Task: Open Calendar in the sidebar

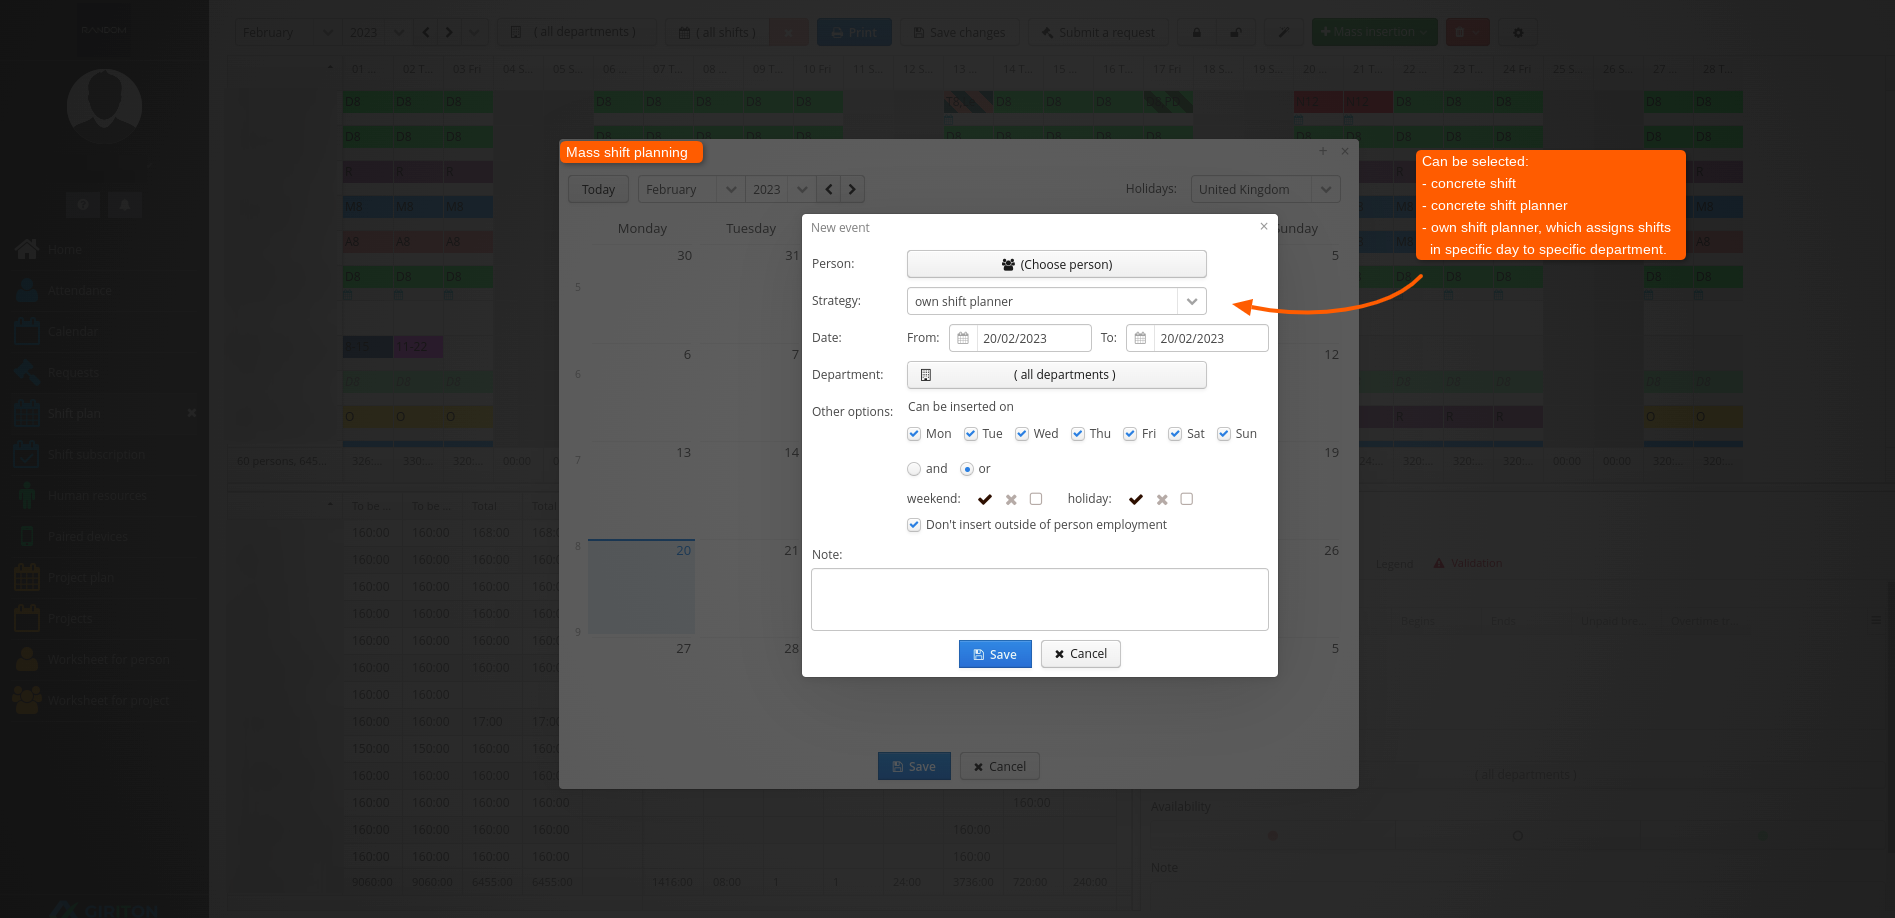Action: click(73, 331)
